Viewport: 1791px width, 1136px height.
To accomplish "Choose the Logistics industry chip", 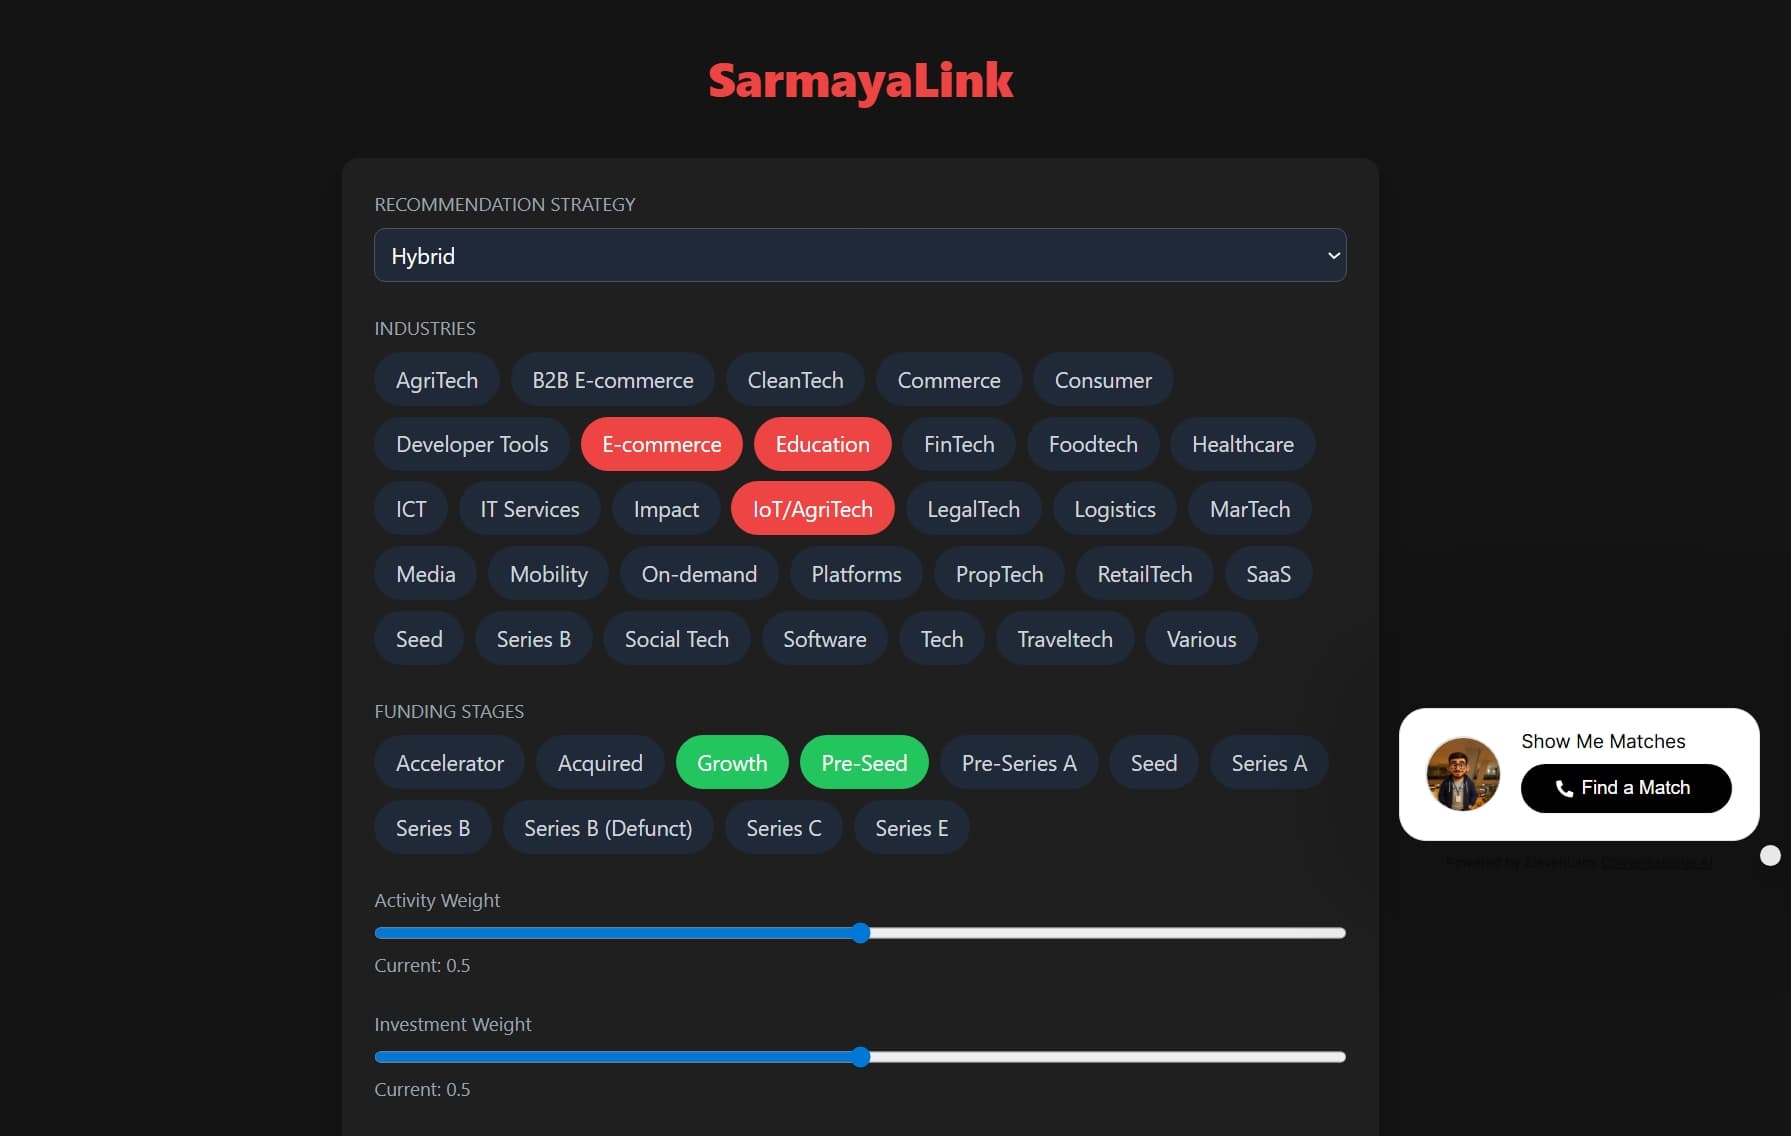I will [1115, 509].
